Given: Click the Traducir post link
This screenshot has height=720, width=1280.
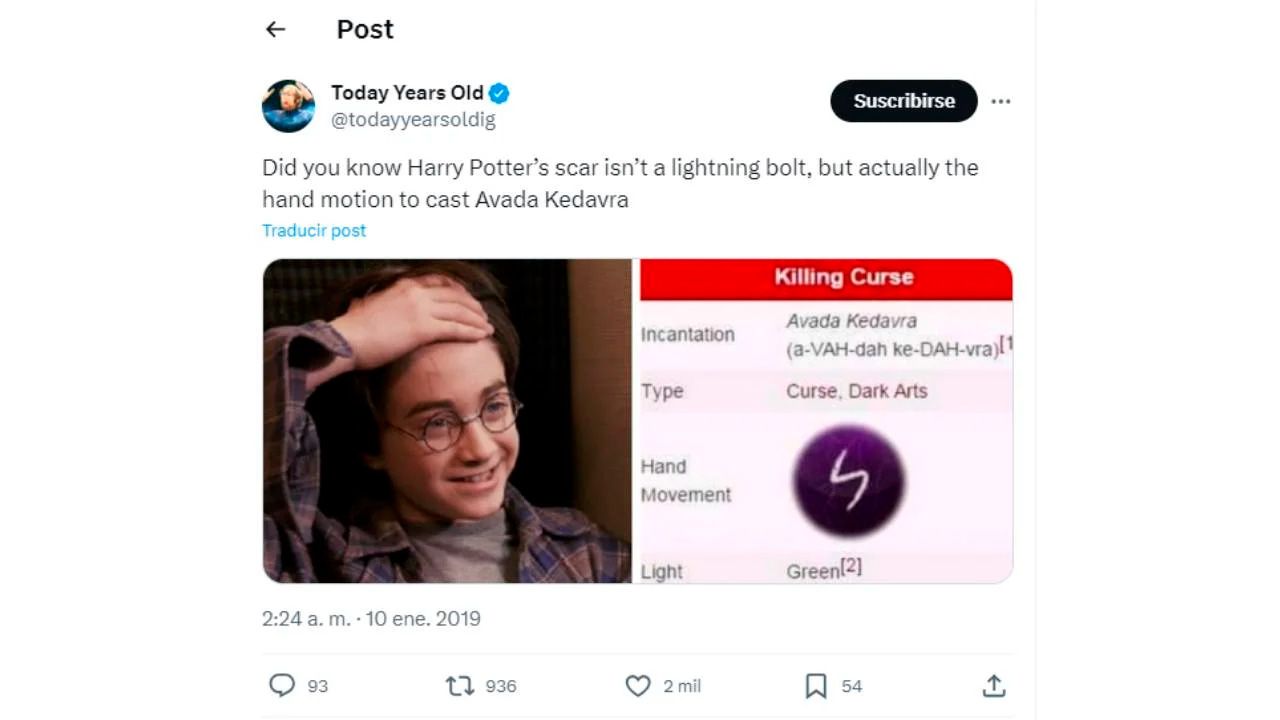Looking at the screenshot, I should (x=314, y=231).
